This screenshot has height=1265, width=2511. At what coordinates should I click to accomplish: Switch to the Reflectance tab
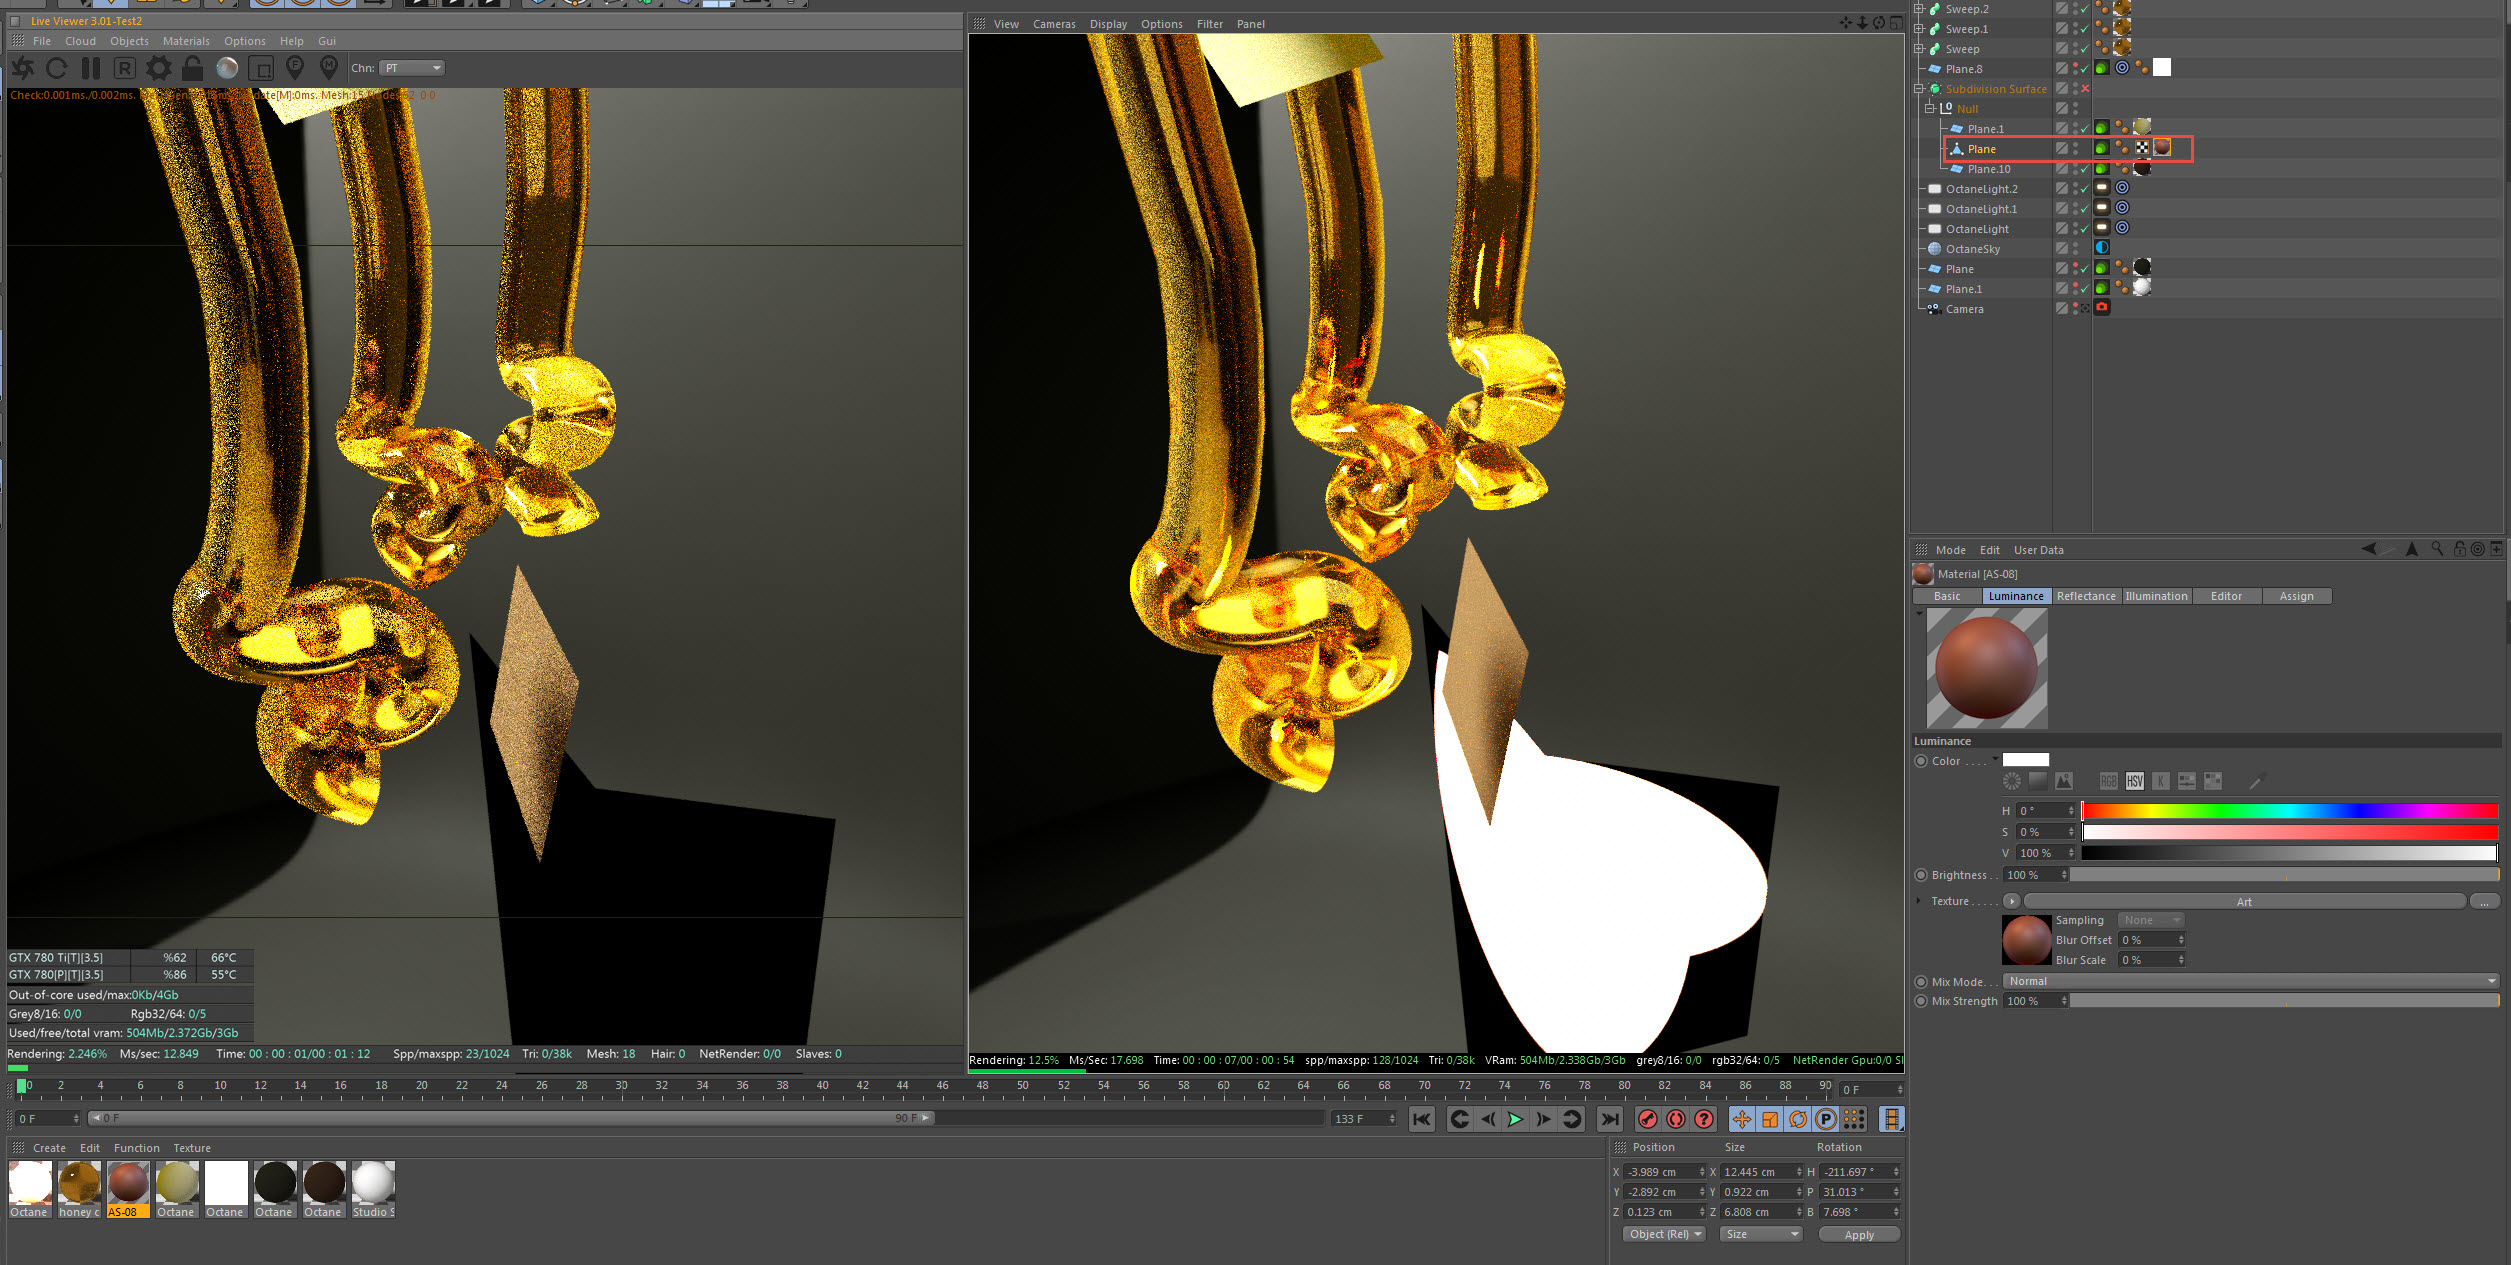2086,596
